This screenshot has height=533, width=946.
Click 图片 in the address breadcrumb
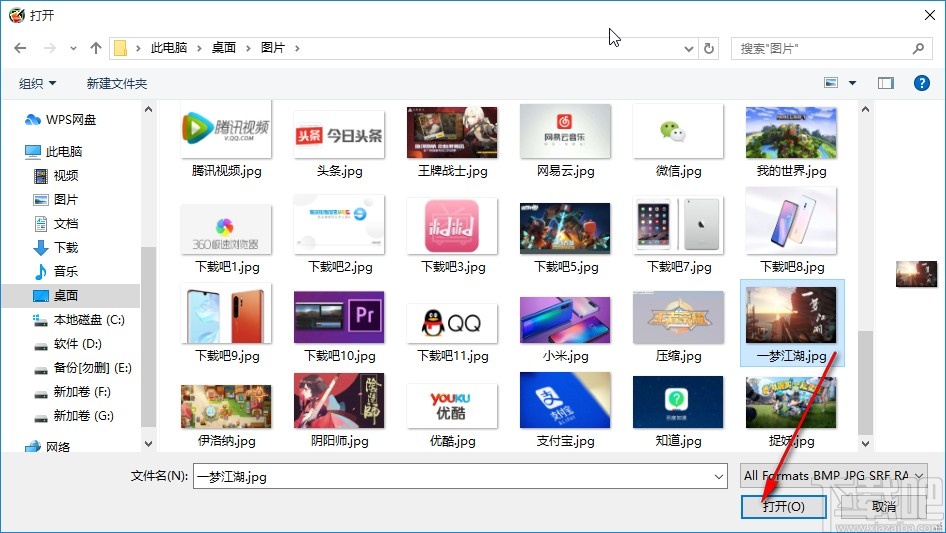(273, 48)
